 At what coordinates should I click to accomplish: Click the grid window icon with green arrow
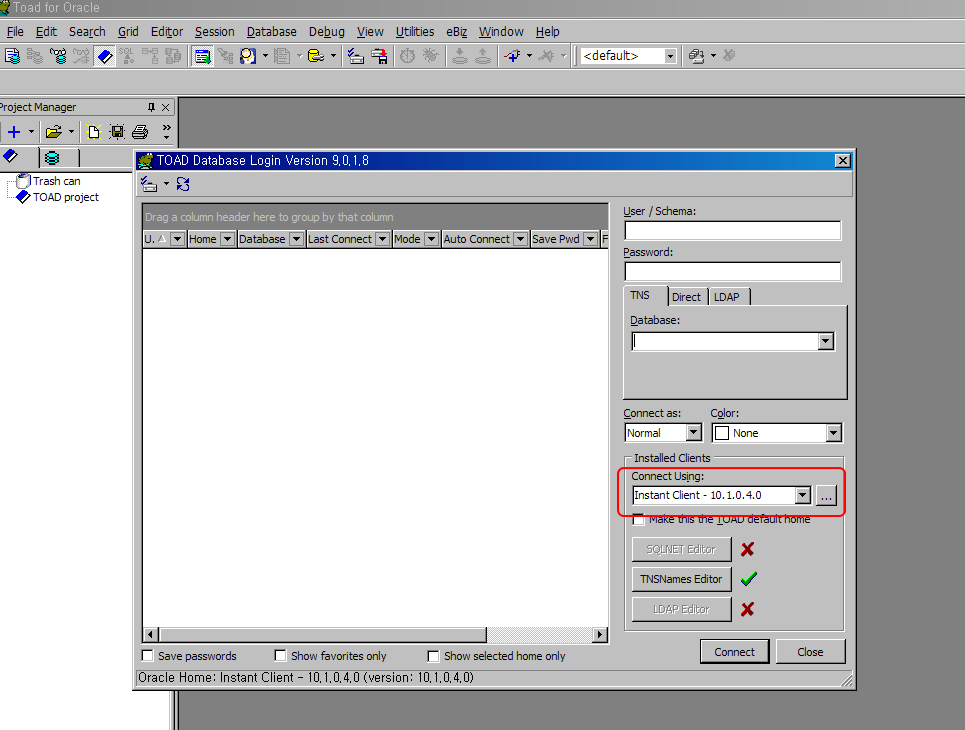click(x=202, y=56)
